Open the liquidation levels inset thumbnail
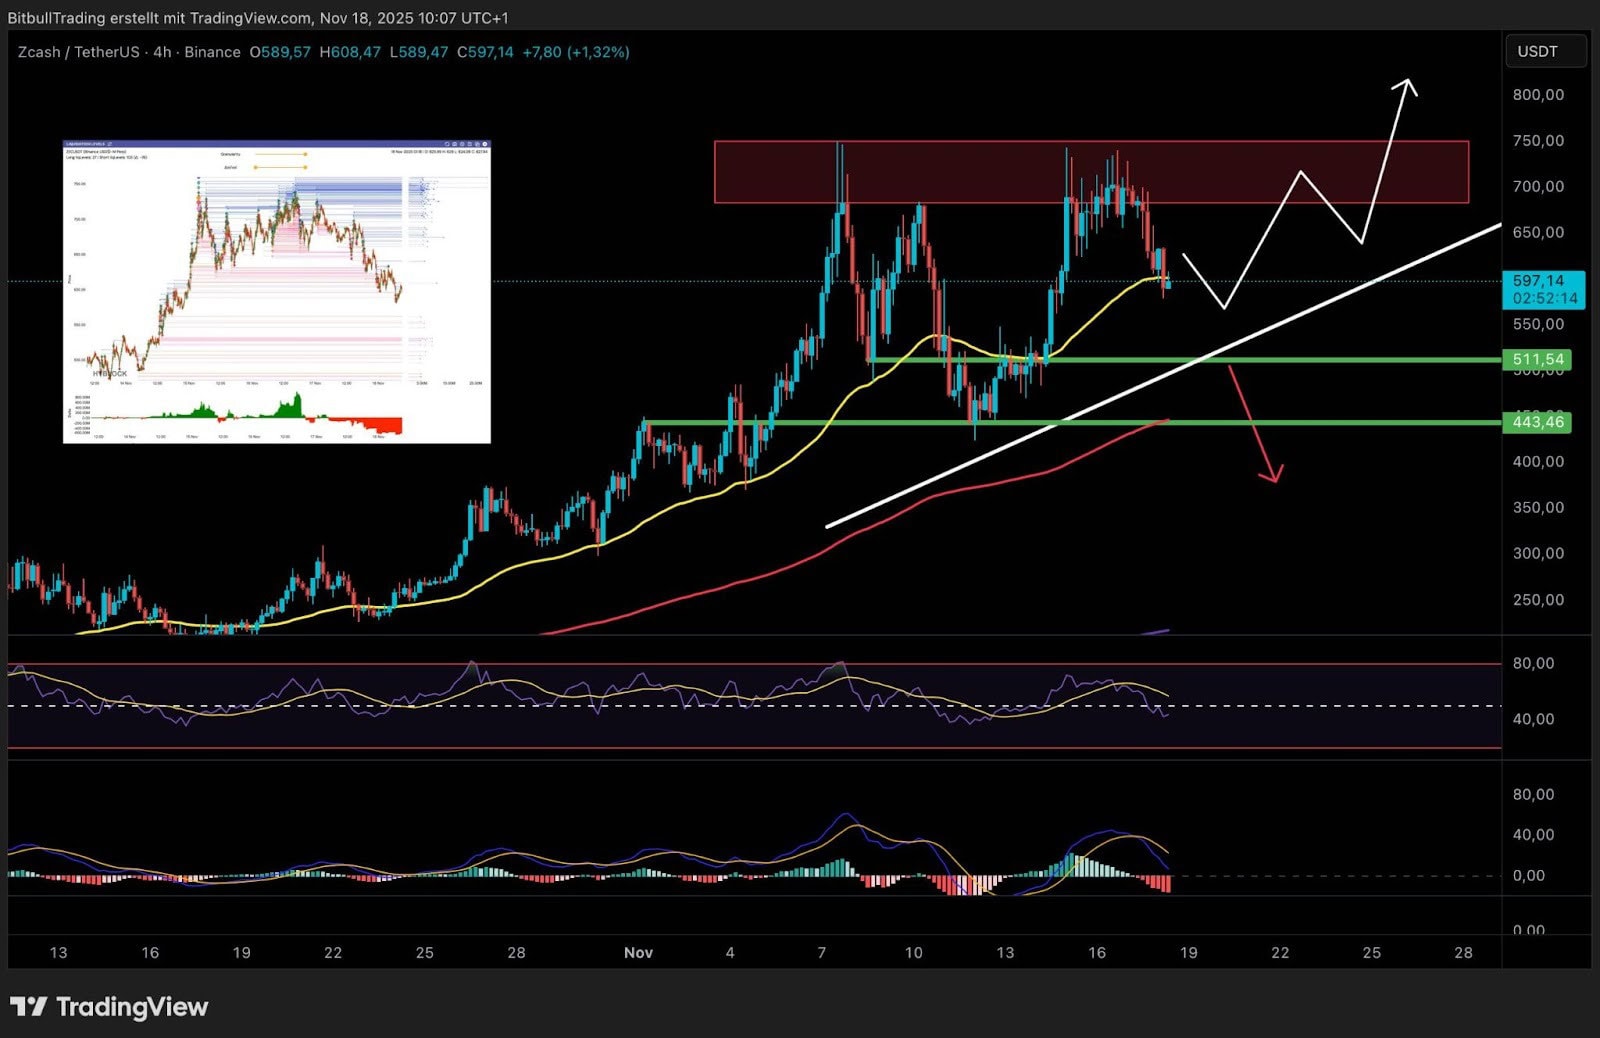The width and height of the screenshot is (1600, 1038). 277,291
